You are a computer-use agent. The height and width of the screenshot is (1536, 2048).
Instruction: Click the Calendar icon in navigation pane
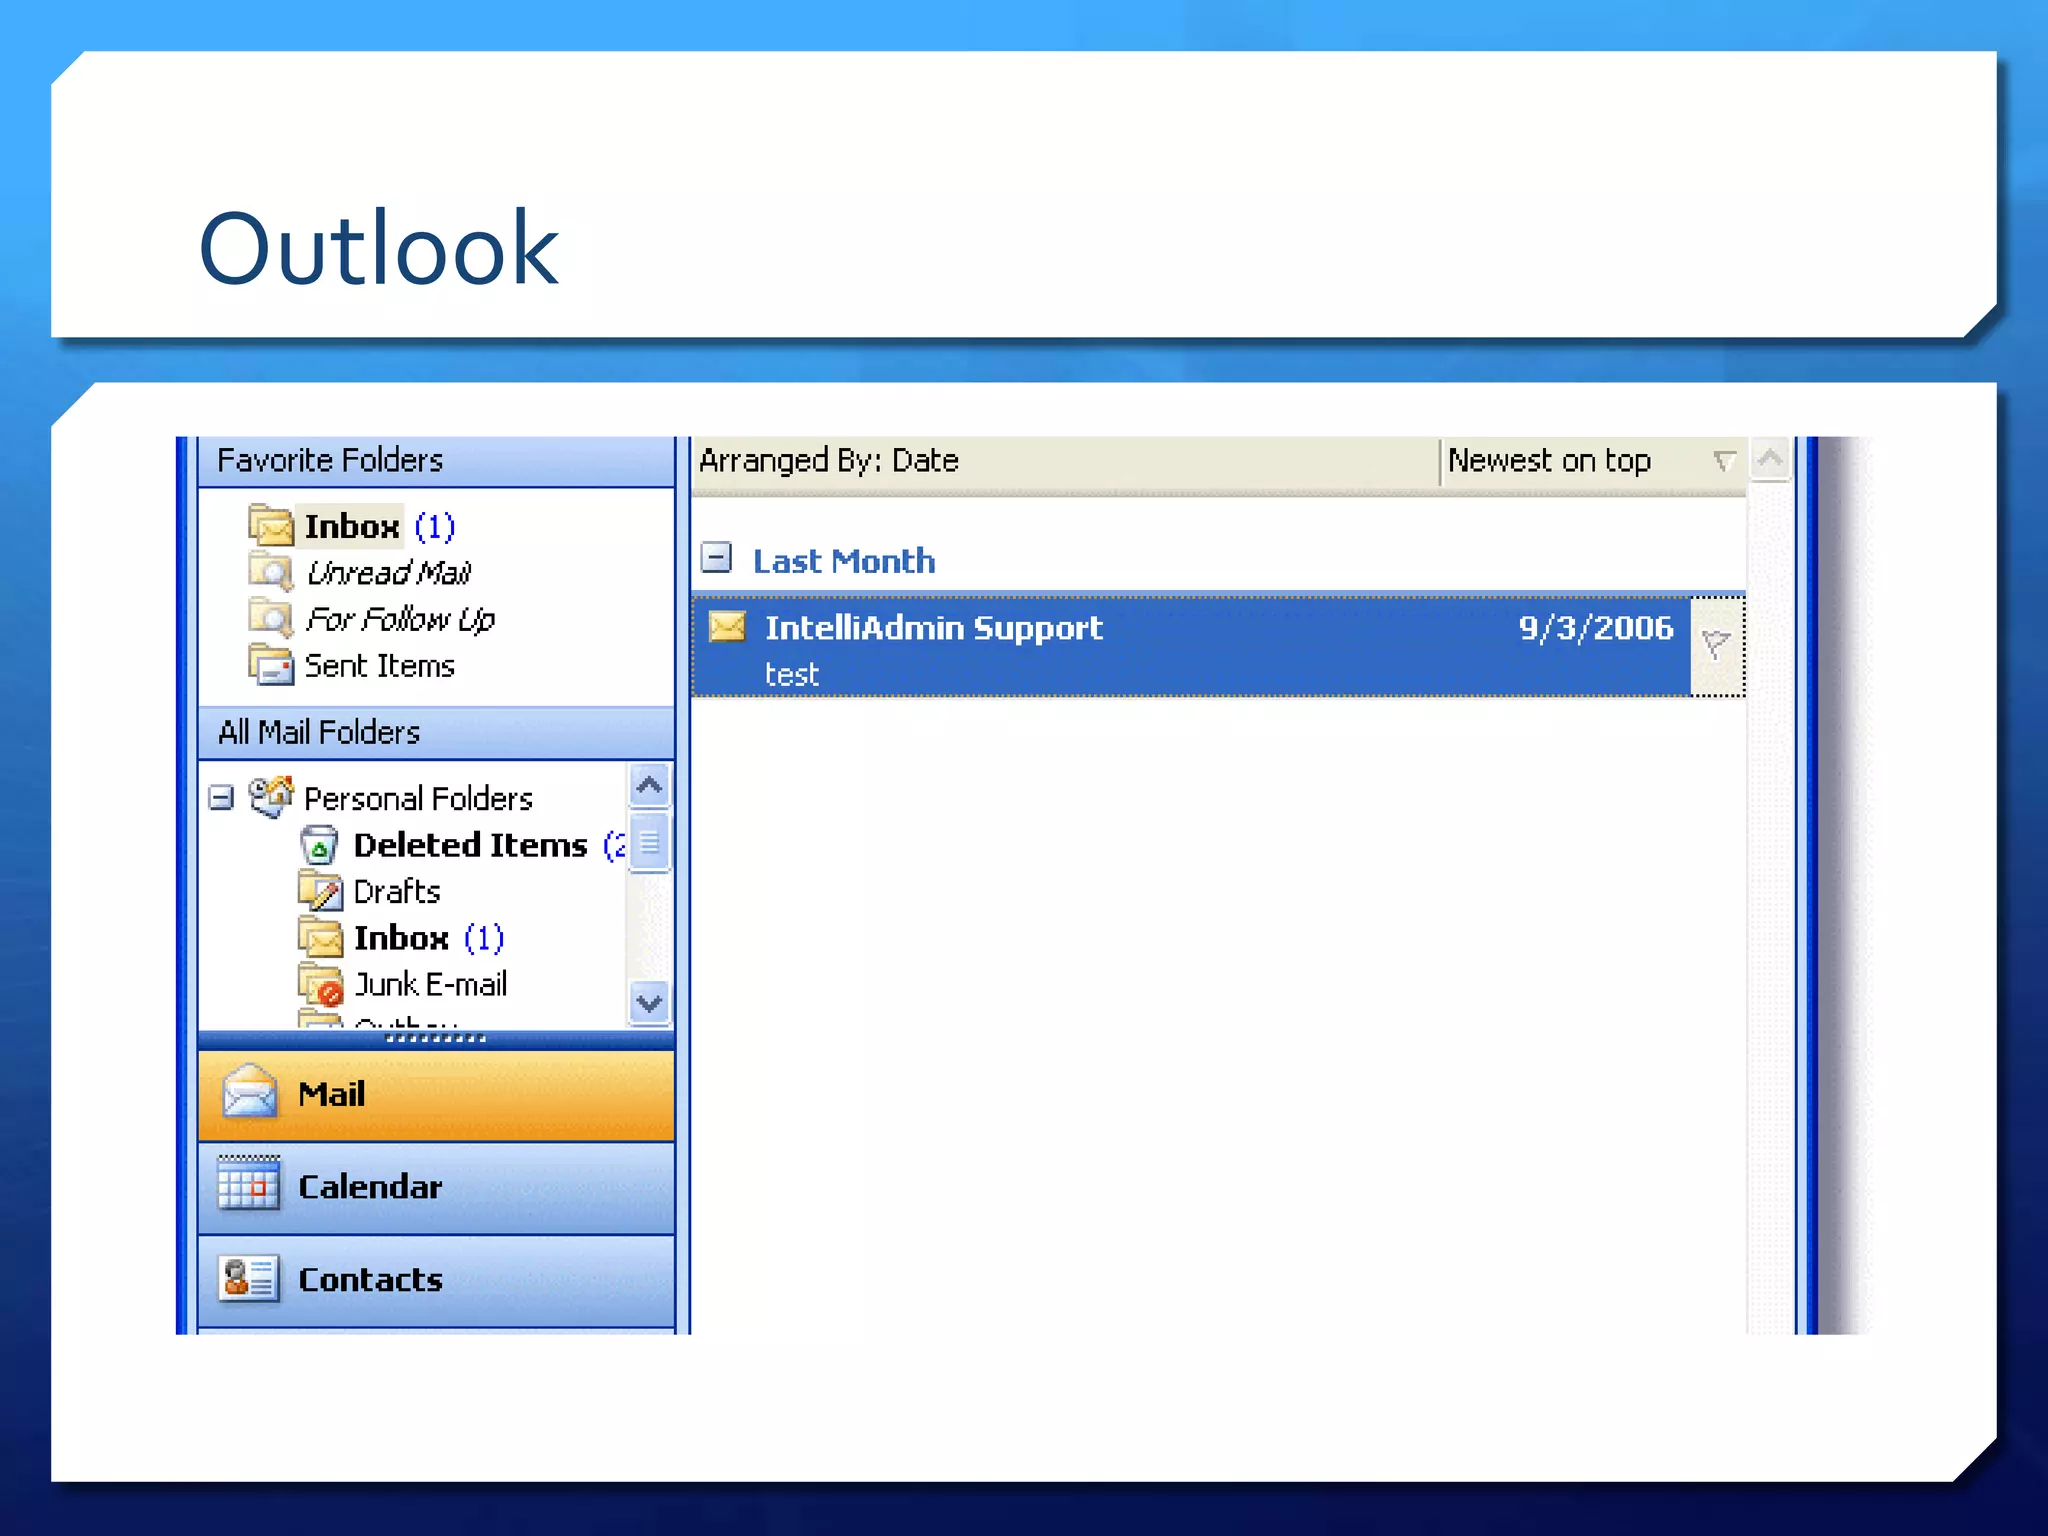pyautogui.click(x=249, y=1184)
